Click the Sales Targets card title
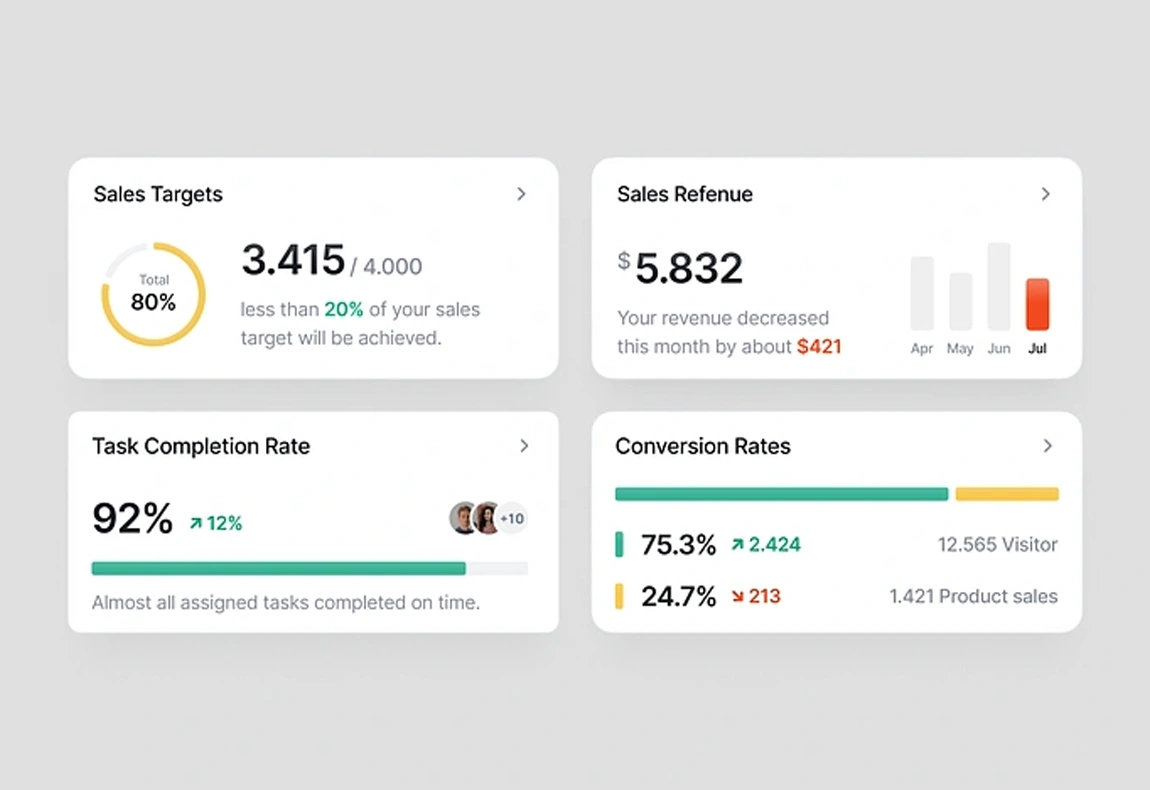 158,194
